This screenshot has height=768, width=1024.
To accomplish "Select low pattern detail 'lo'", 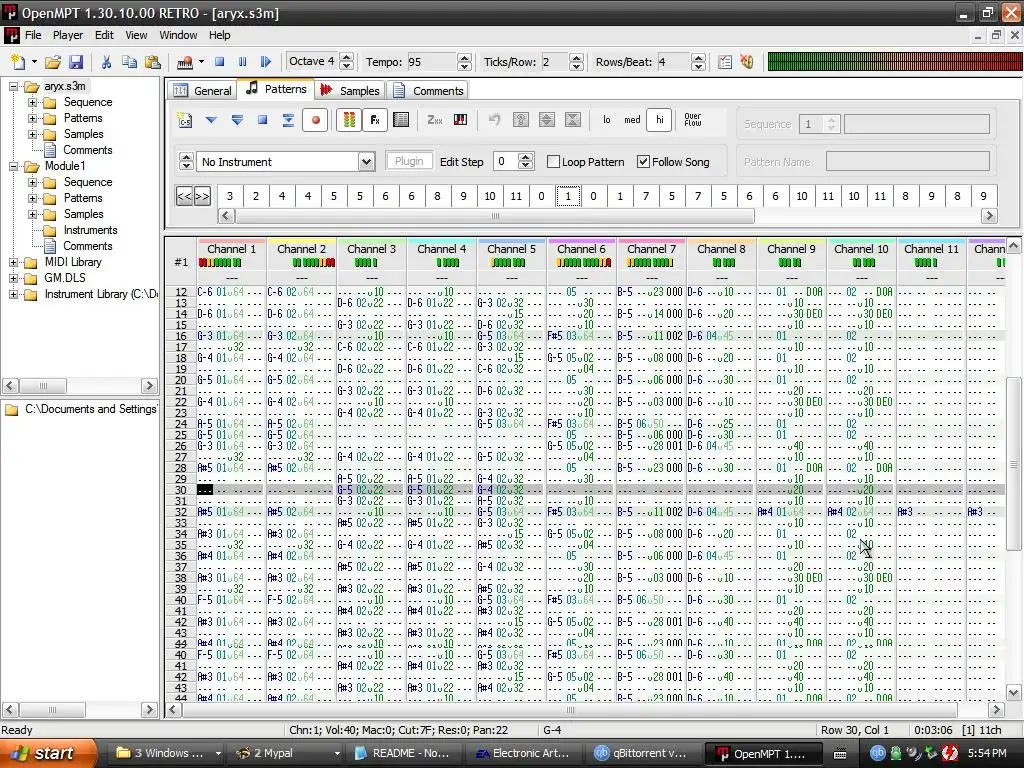I will tap(607, 120).
